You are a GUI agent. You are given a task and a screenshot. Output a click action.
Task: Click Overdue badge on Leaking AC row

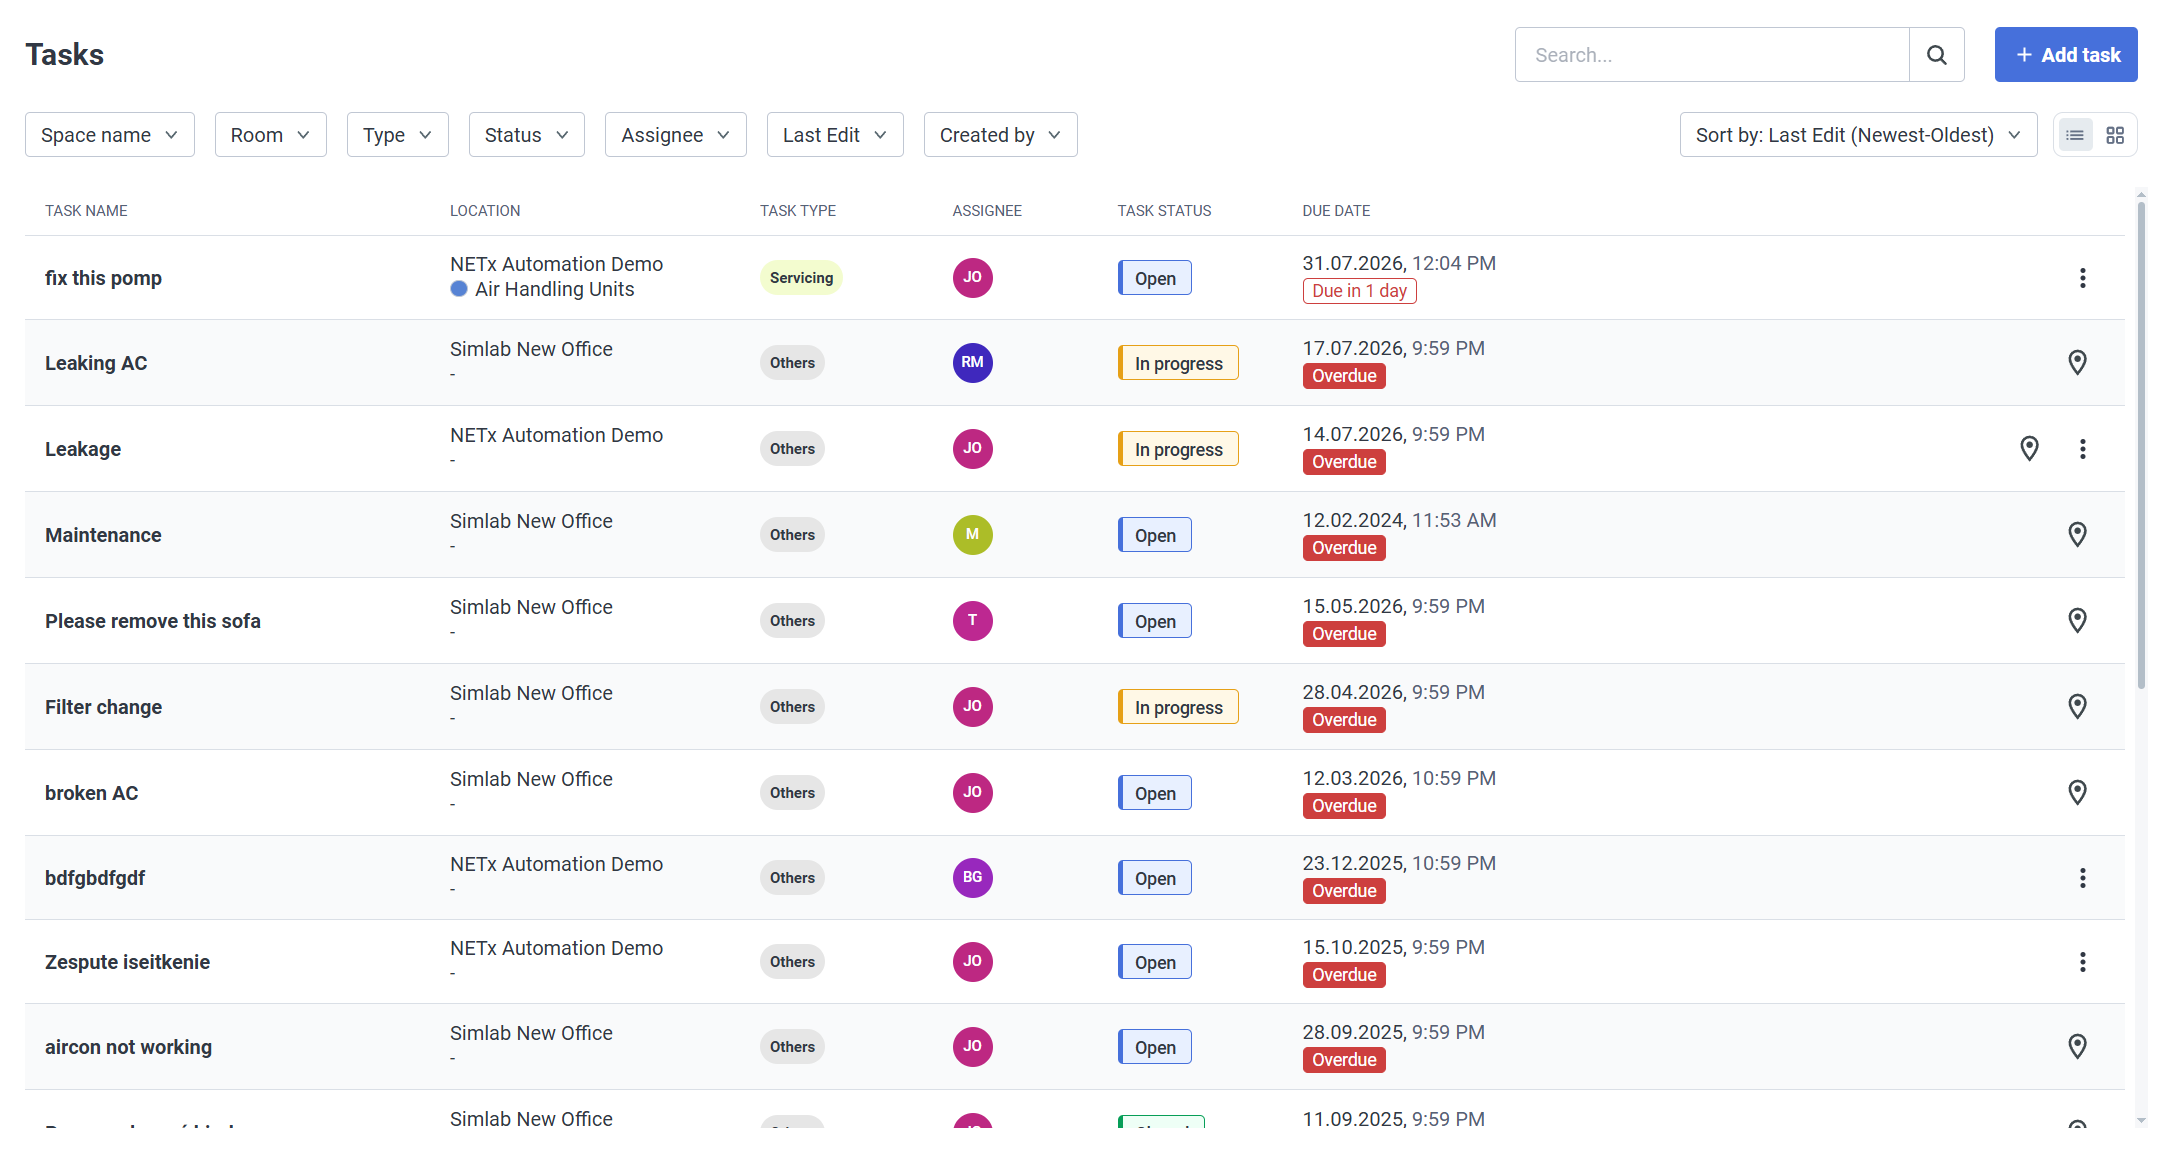click(1344, 376)
